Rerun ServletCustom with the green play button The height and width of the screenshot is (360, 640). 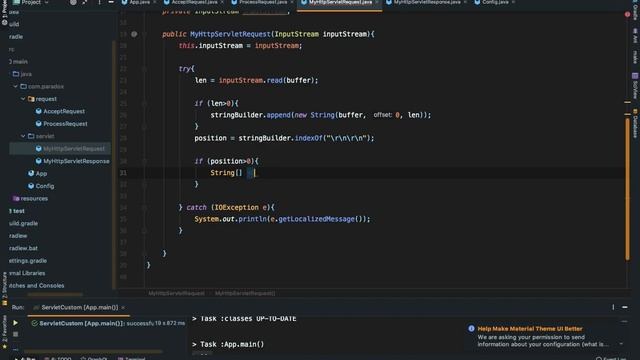(x=15, y=323)
